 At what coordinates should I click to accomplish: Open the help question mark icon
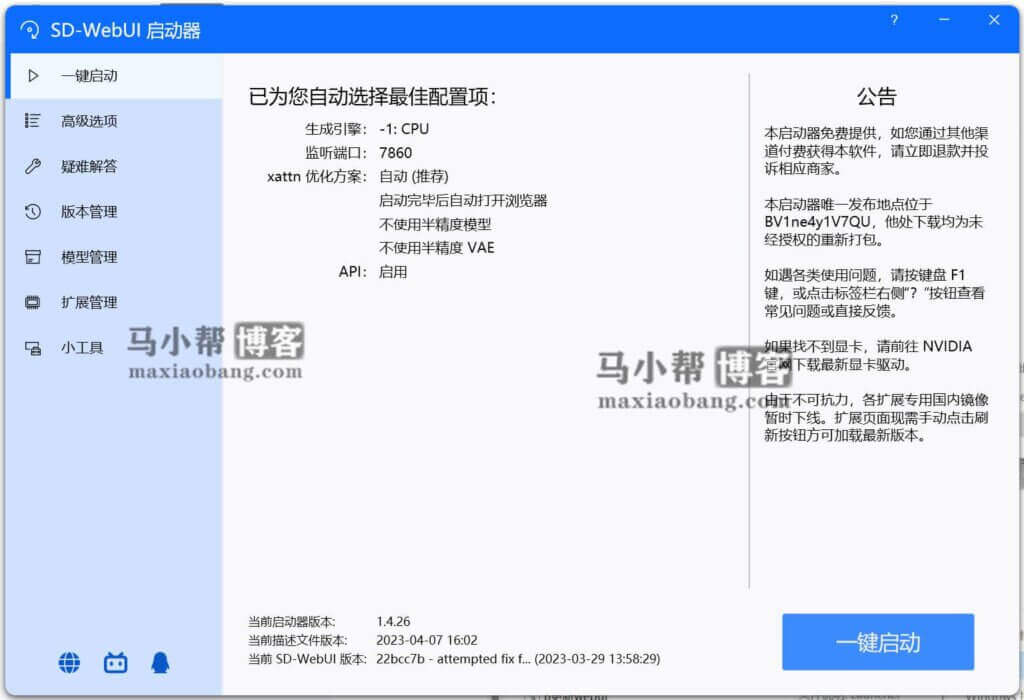tap(893, 20)
